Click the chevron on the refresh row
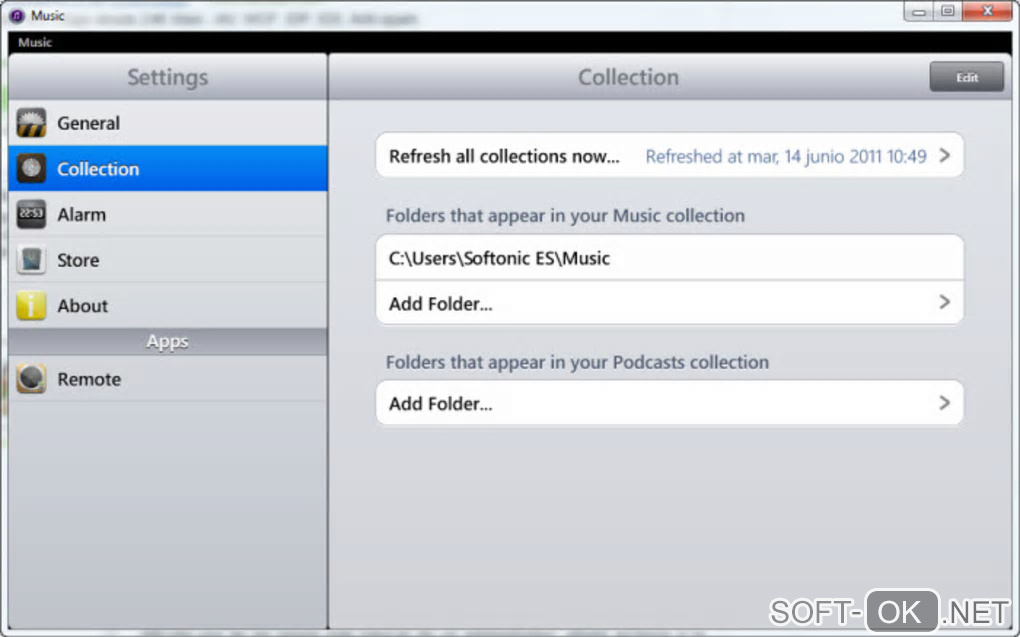This screenshot has width=1020, height=637. [945, 156]
